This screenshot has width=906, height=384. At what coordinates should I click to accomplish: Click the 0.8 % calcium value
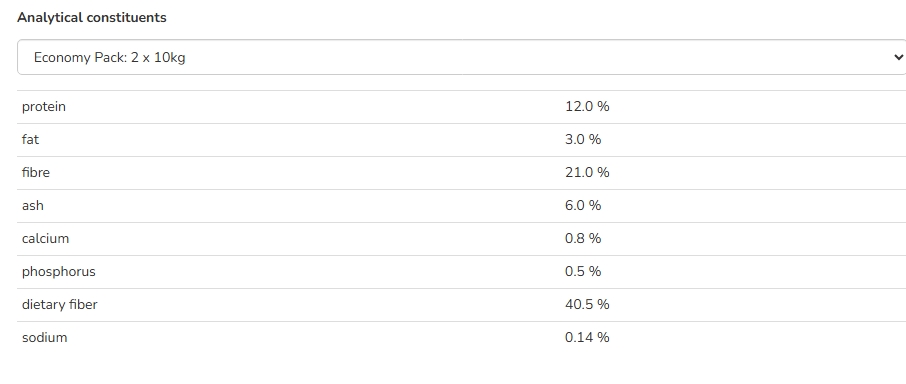tap(583, 238)
